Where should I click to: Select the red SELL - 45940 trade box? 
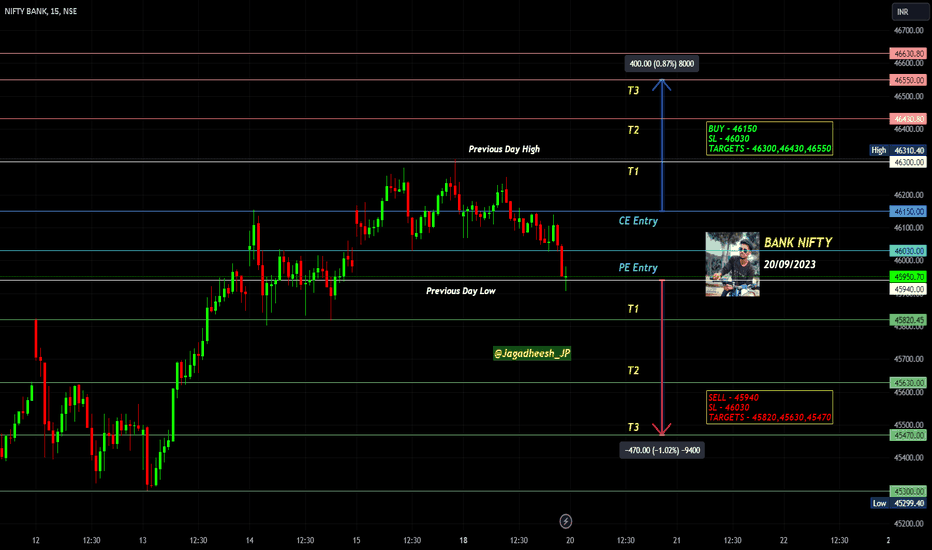(769, 407)
